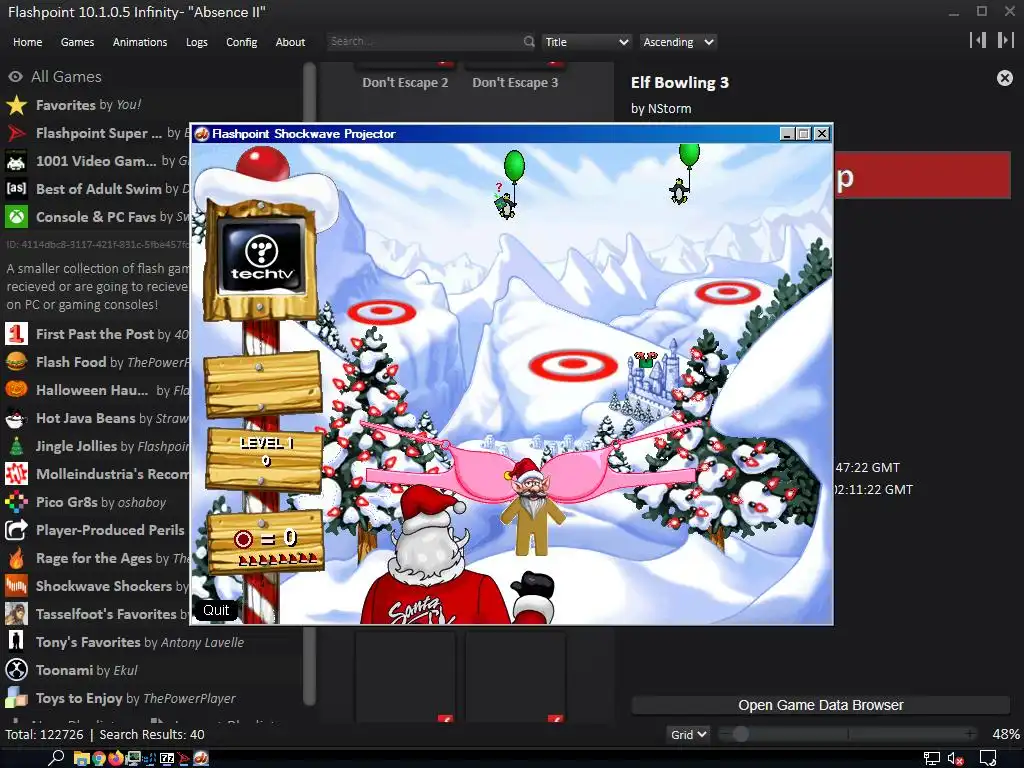
Task: Click the Toys to Enjoy icon
Action: point(16,698)
